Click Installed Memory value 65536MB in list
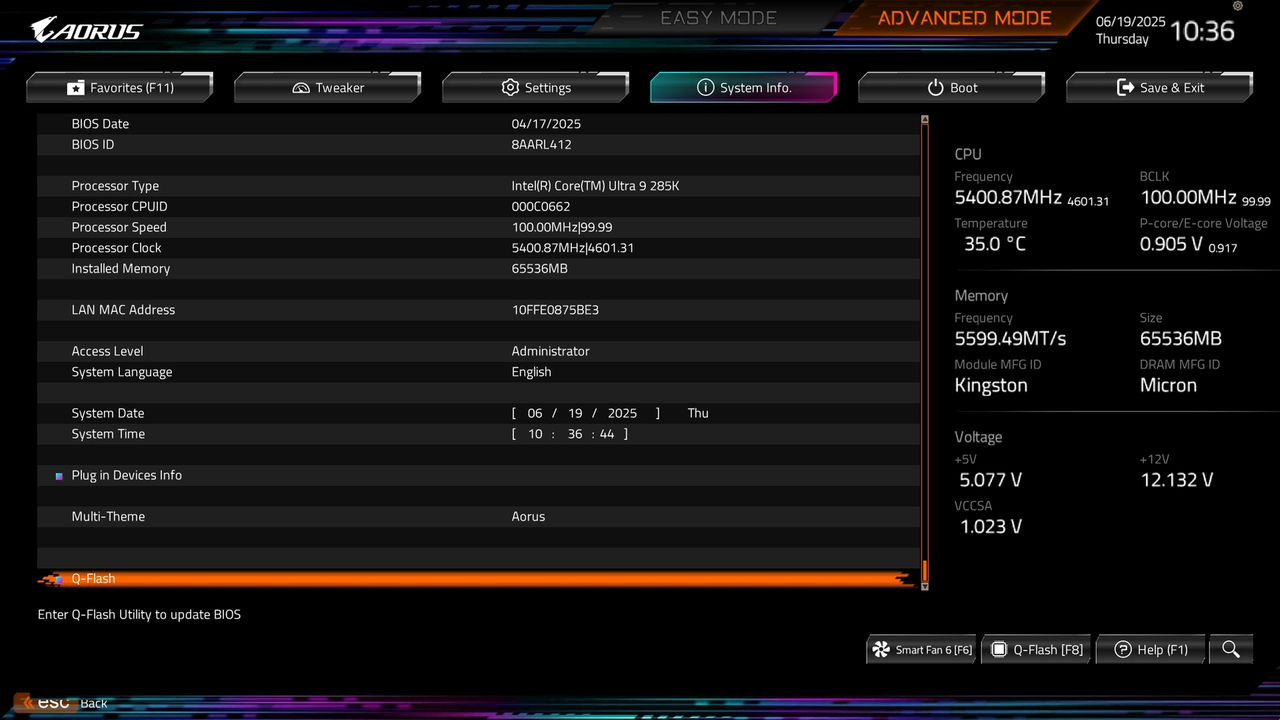The height and width of the screenshot is (720, 1280). click(539, 269)
